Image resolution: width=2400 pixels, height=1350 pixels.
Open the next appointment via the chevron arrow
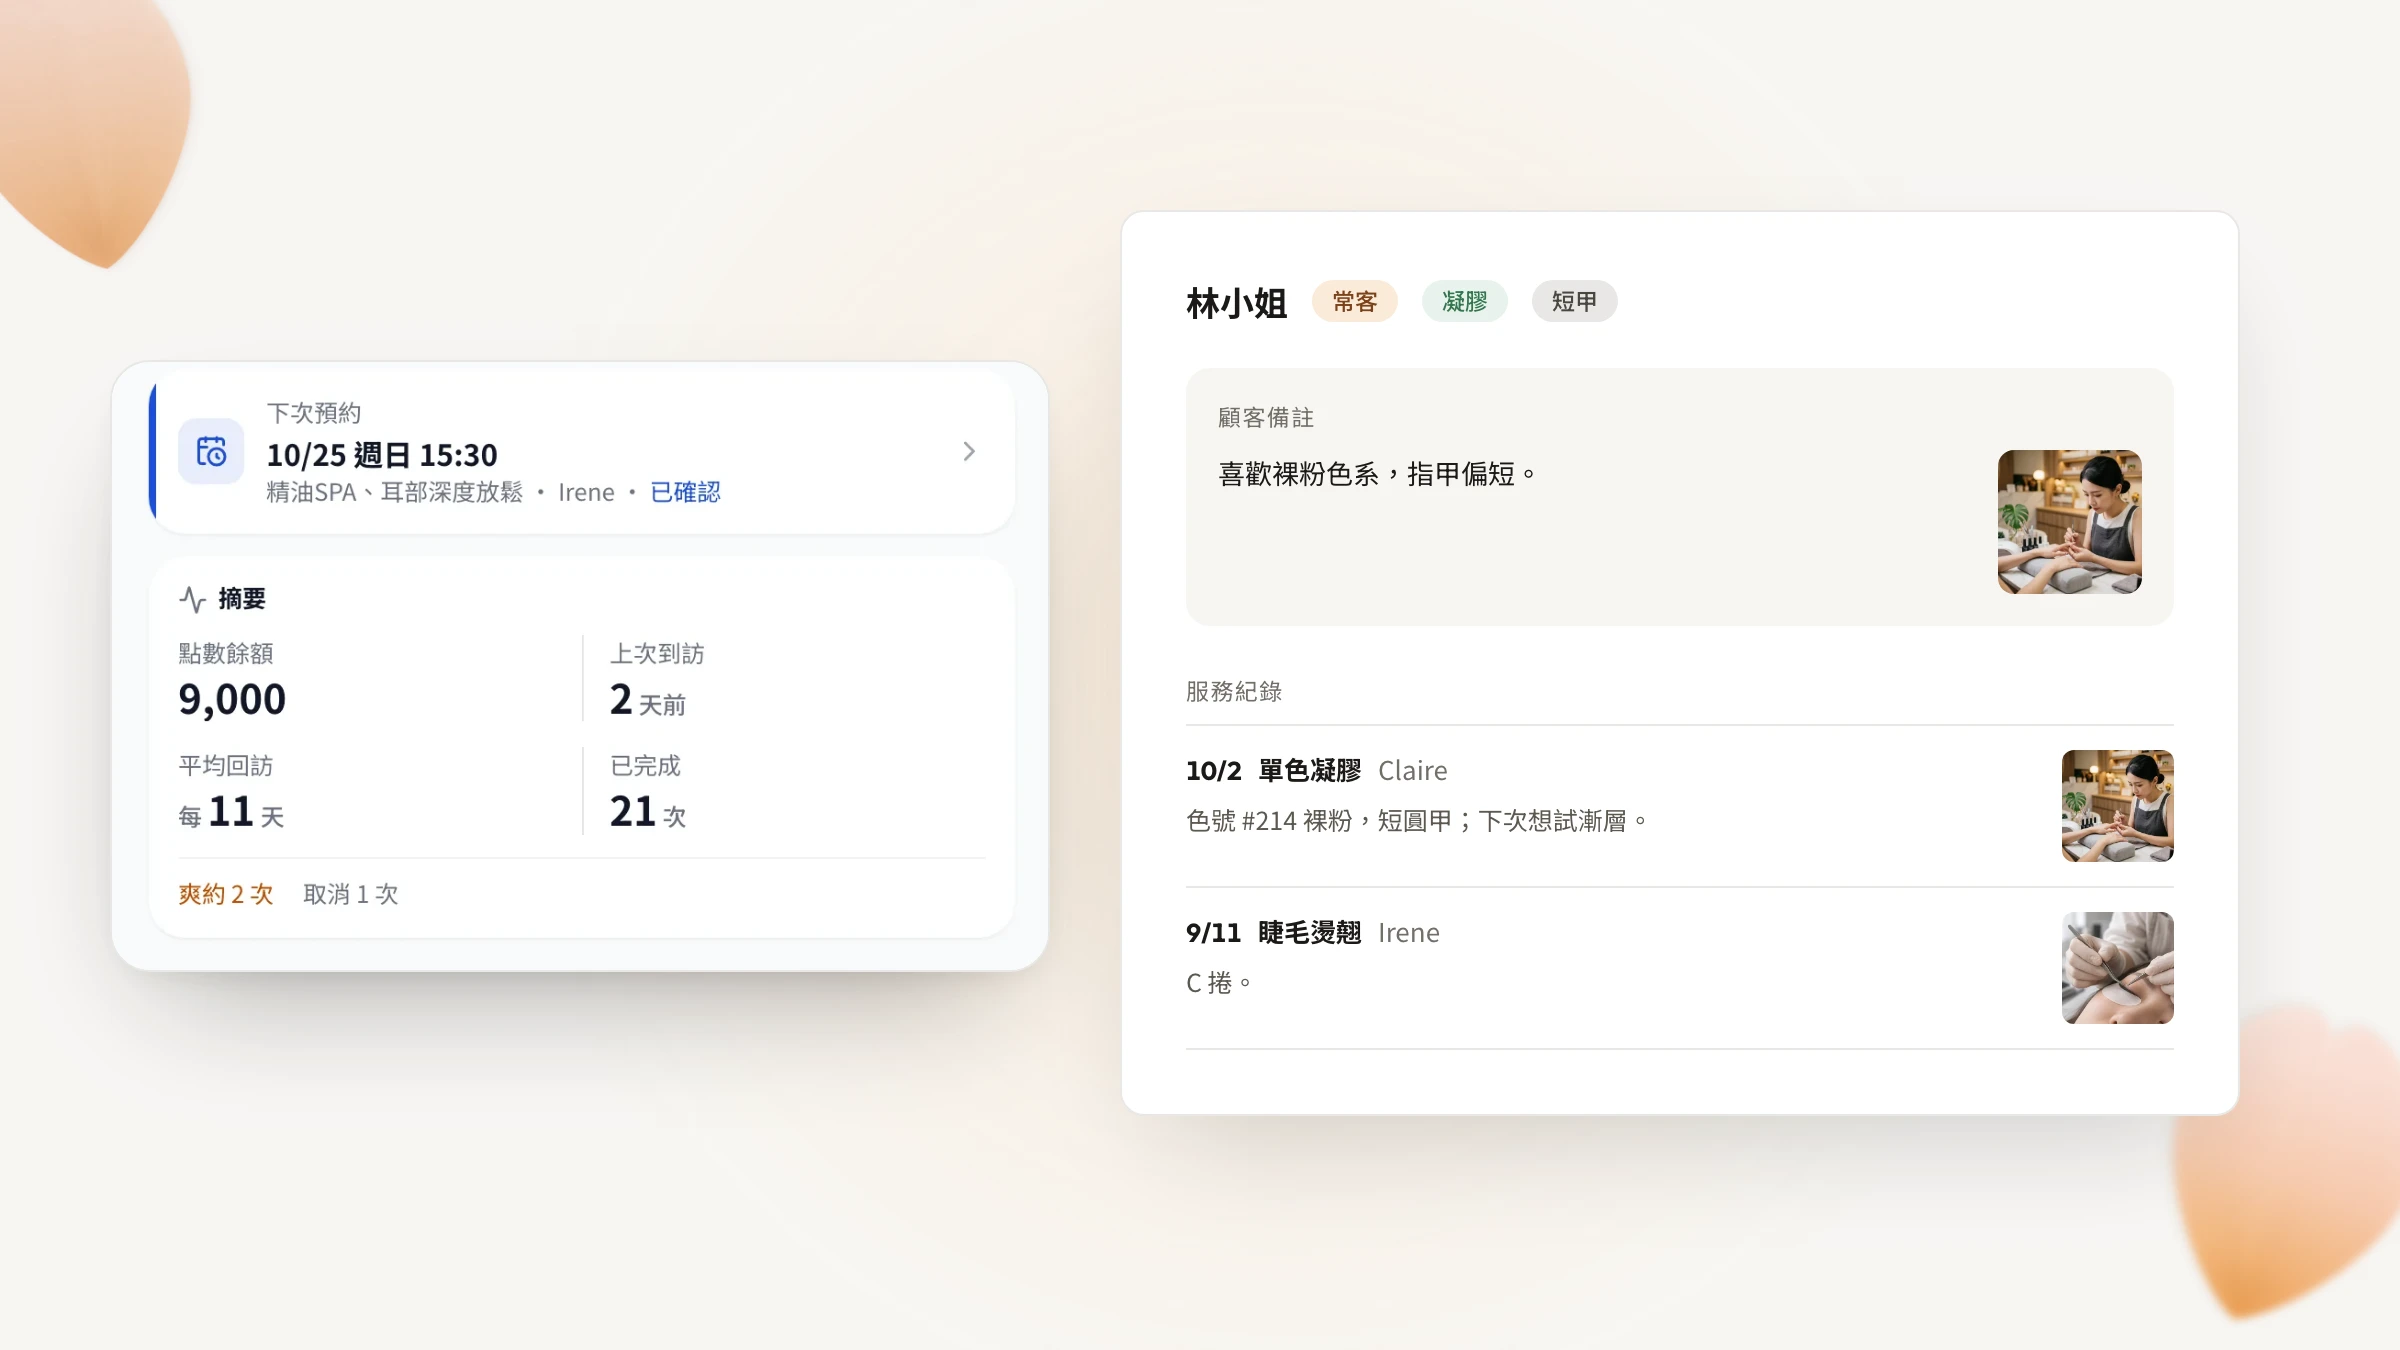click(968, 452)
